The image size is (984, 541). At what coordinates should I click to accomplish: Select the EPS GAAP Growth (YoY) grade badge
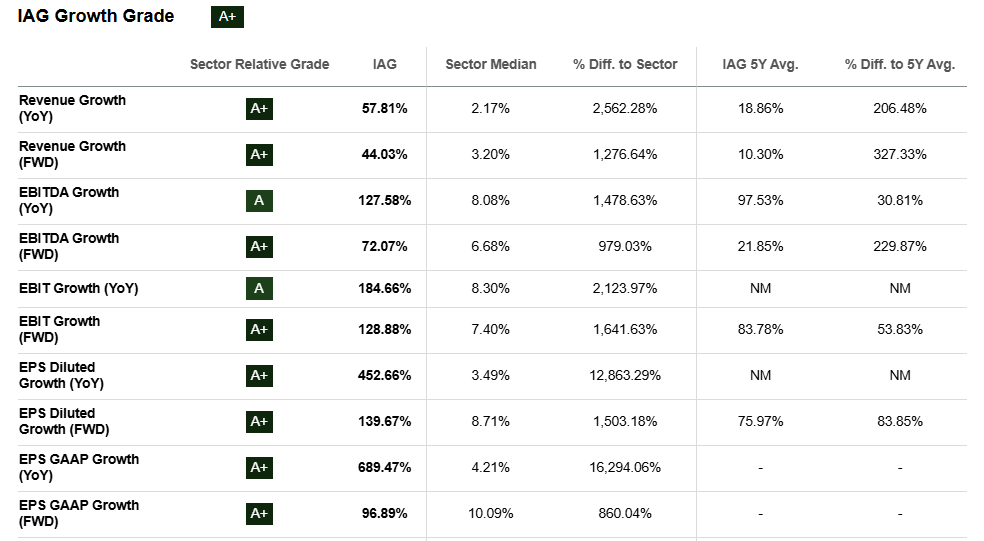point(259,467)
